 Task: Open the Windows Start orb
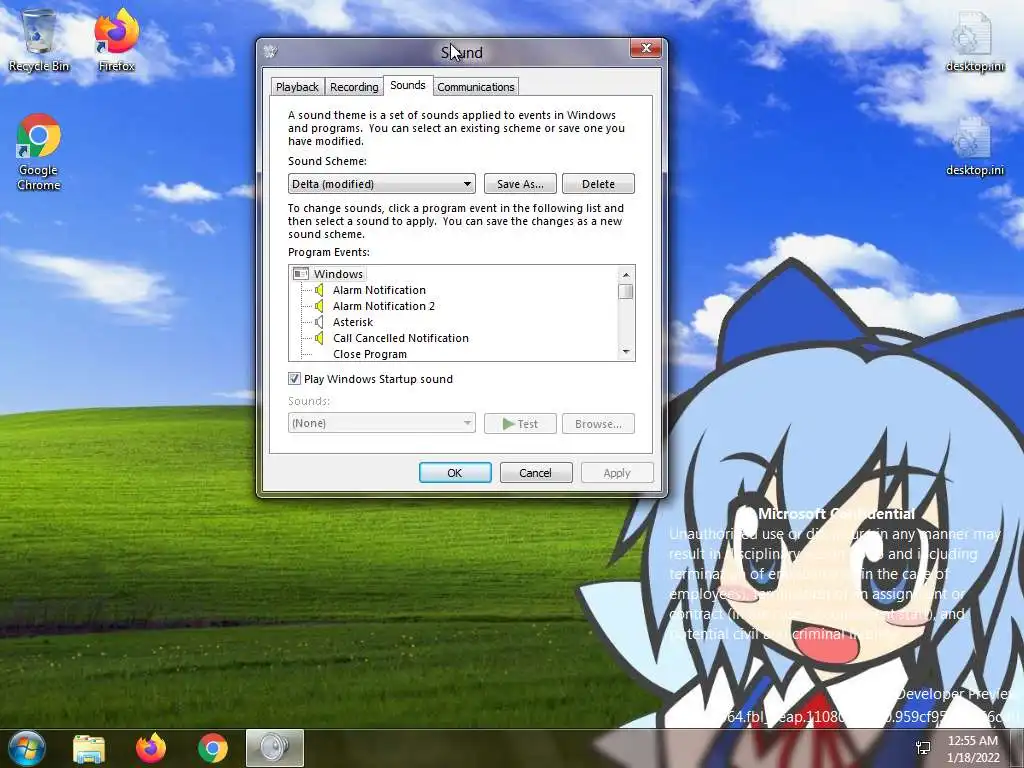[26, 748]
